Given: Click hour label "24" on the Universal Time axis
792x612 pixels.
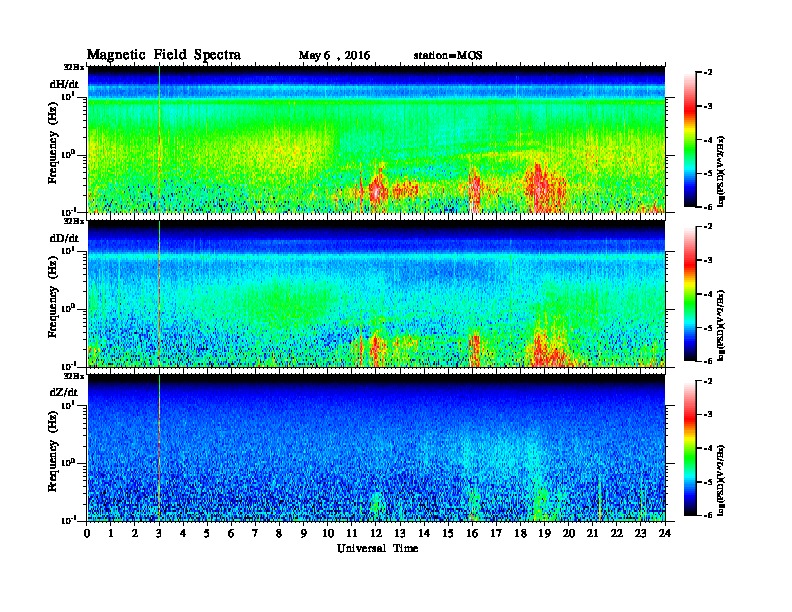Looking at the screenshot, I should click(665, 533).
